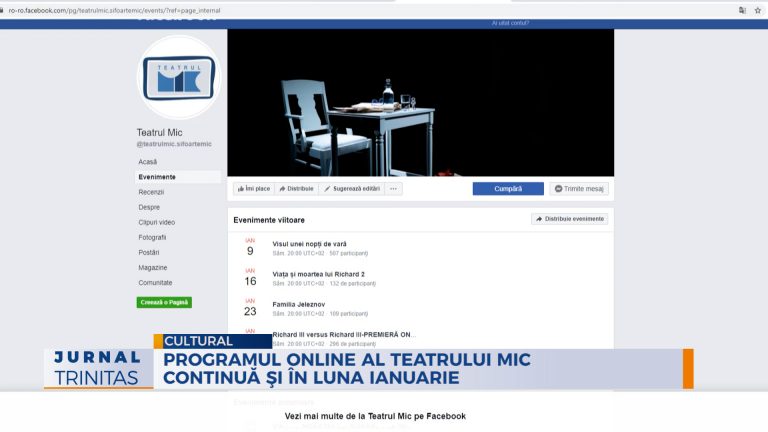This screenshot has height=432, width=768.
Task: Open event Viața și moartea lui Richard 2
Action: click(318, 274)
